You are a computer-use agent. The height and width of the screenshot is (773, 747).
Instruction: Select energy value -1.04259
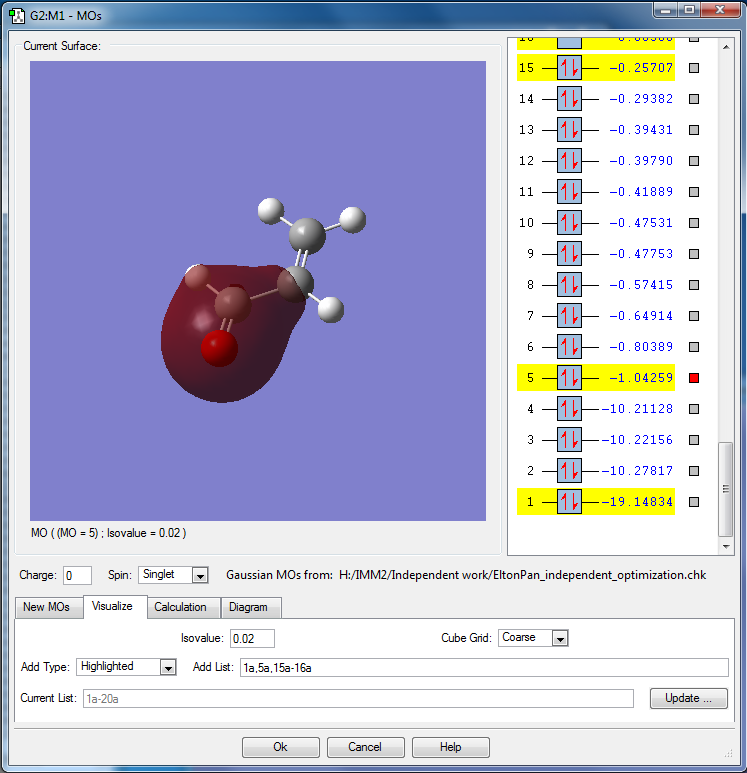coord(641,378)
